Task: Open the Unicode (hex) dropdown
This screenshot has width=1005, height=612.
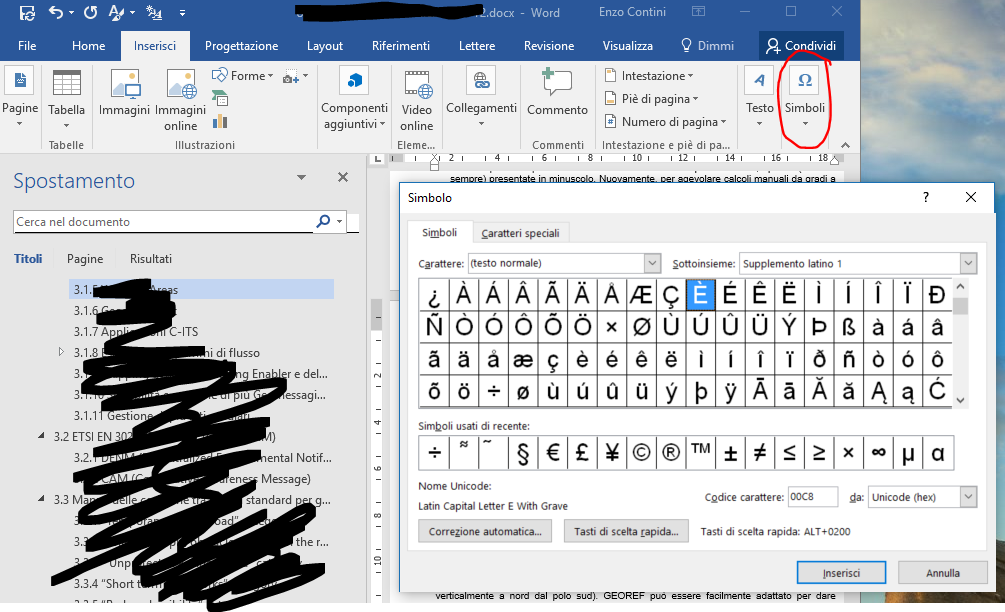Action: (967, 497)
